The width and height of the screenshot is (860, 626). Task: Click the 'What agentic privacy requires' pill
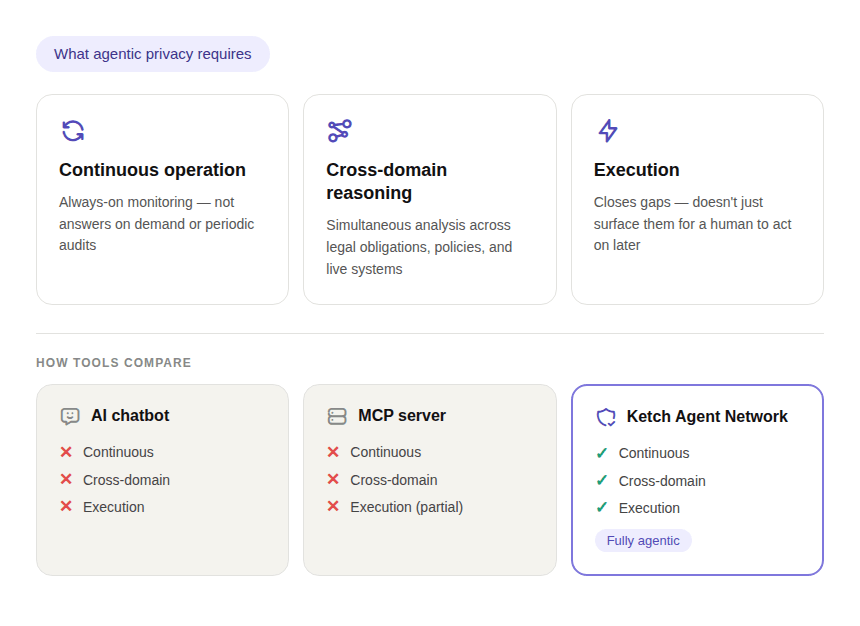click(x=152, y=54)
